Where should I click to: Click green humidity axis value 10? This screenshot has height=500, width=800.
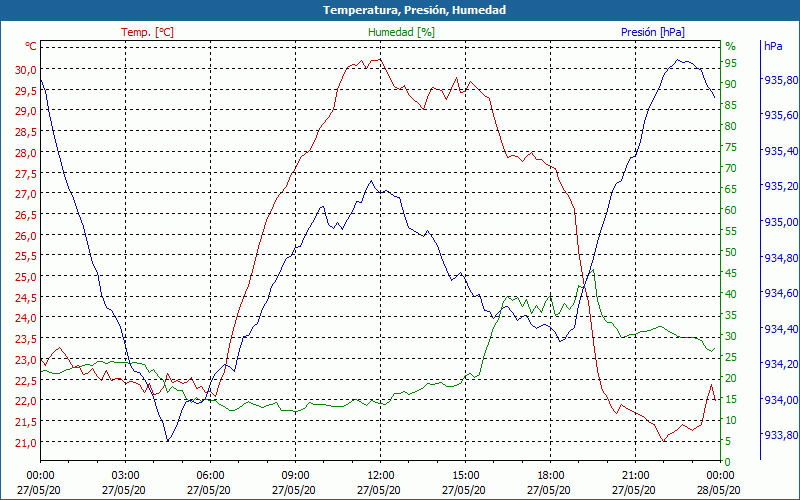point(731,420)
